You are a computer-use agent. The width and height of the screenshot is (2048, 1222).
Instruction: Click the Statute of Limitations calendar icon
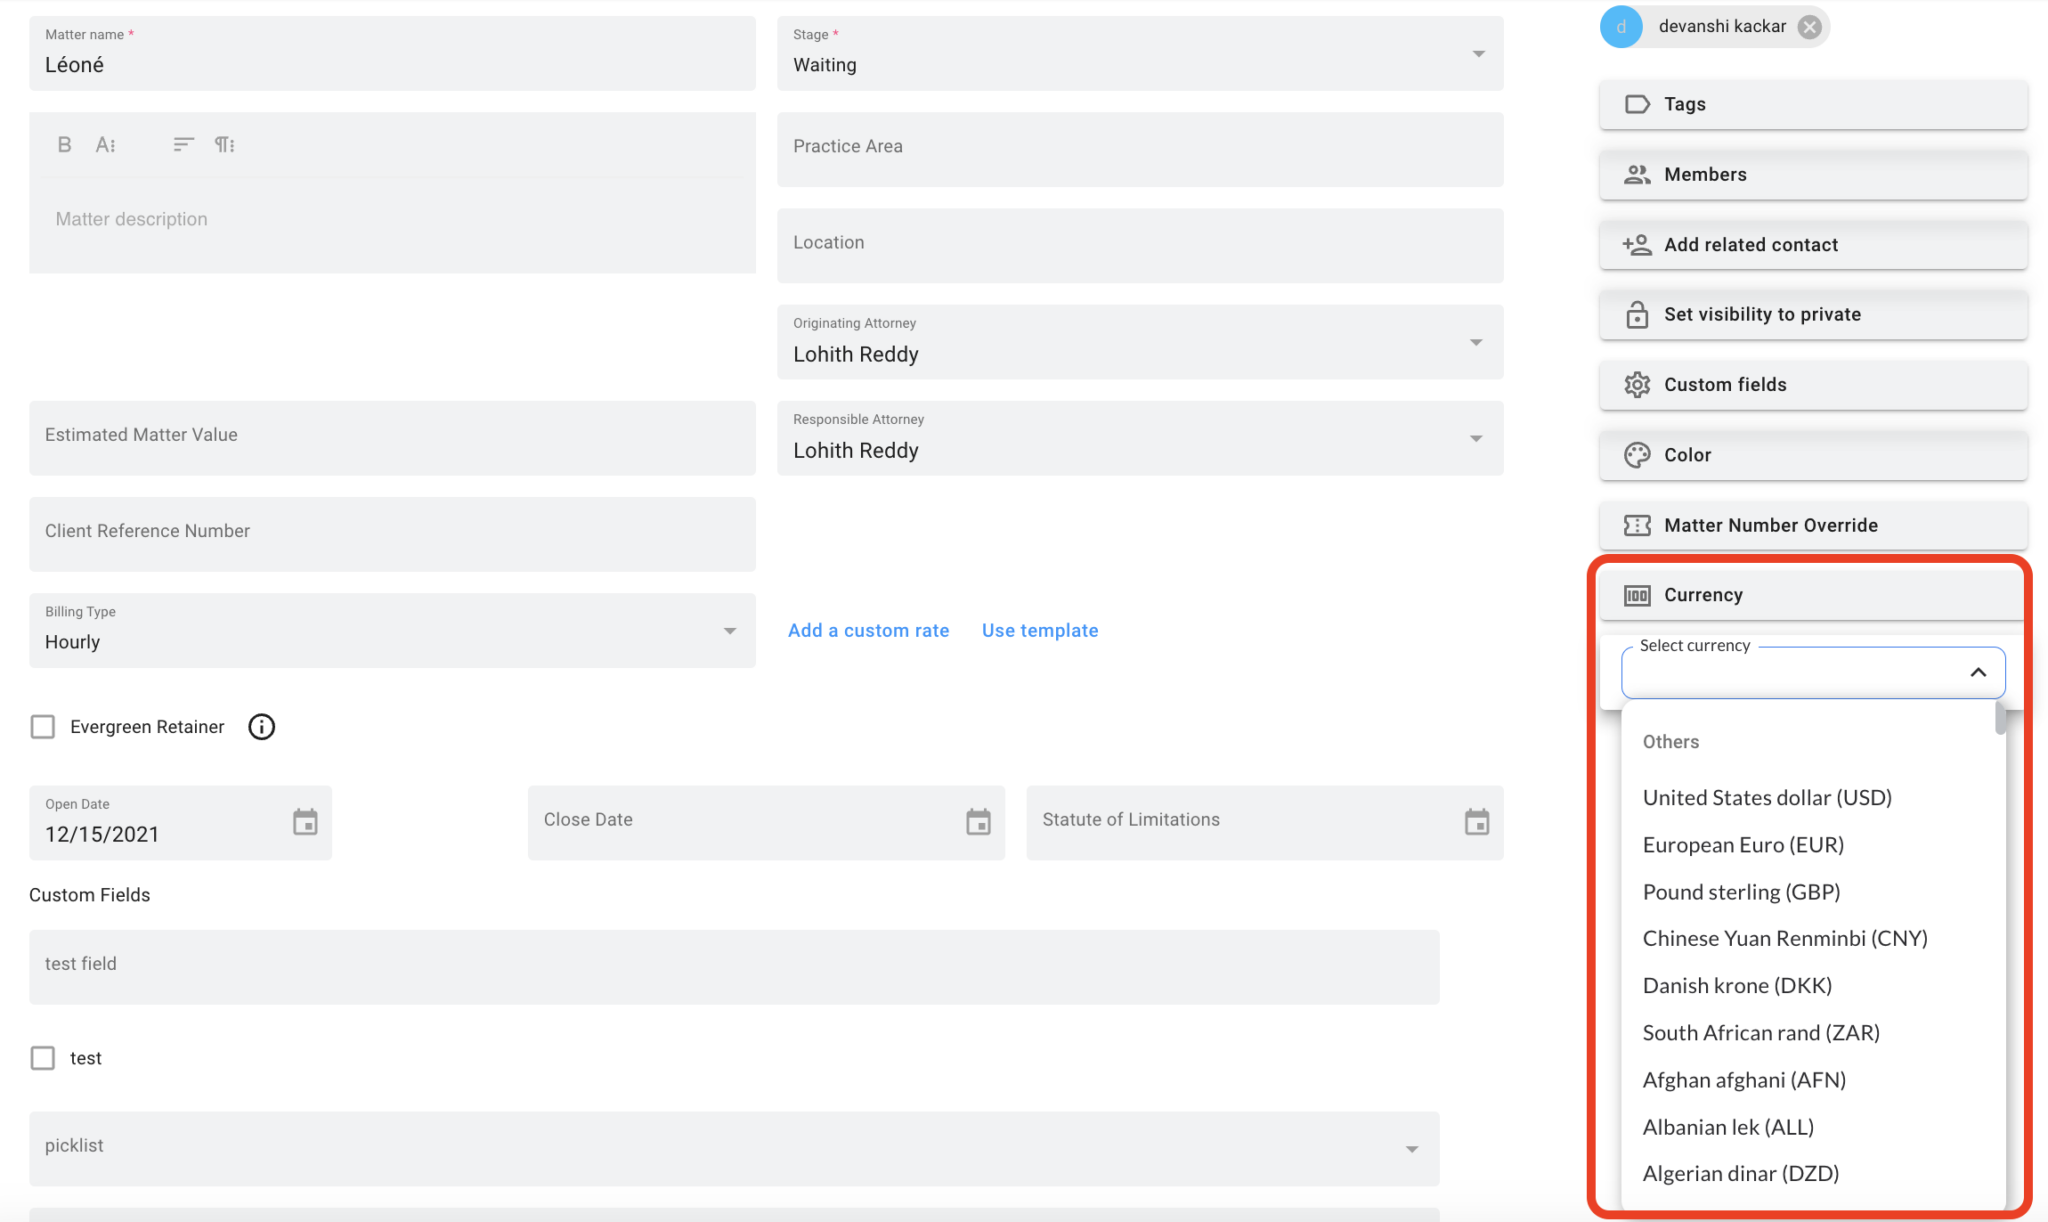tap(1476, 822)
